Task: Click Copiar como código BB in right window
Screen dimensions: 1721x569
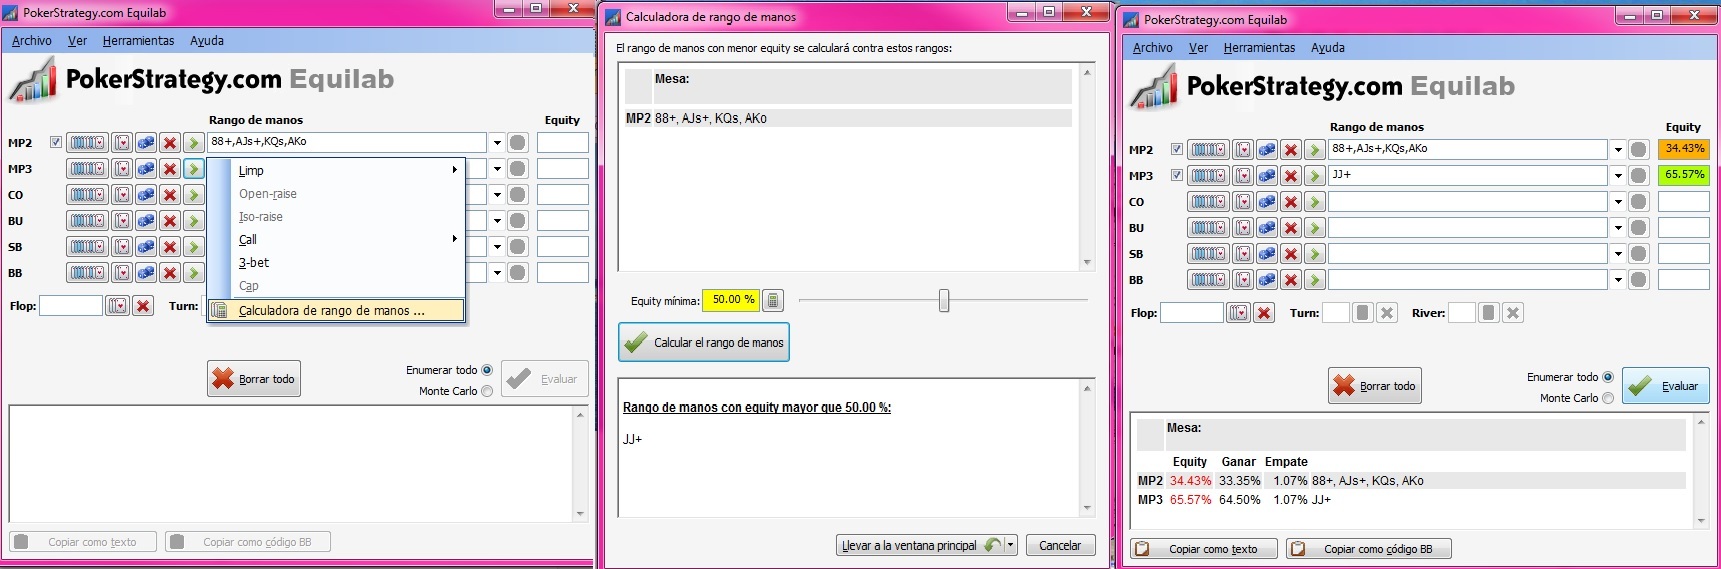Action: pyautogui.click(x=1368, y=549)
